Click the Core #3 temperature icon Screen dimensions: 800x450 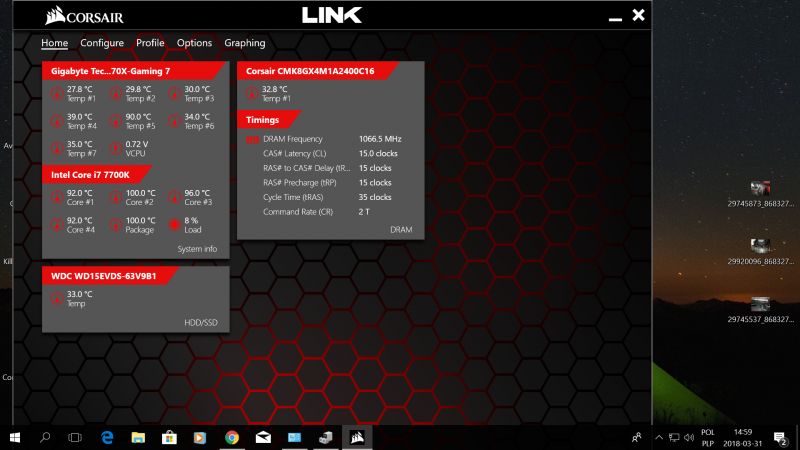(174, 197)
